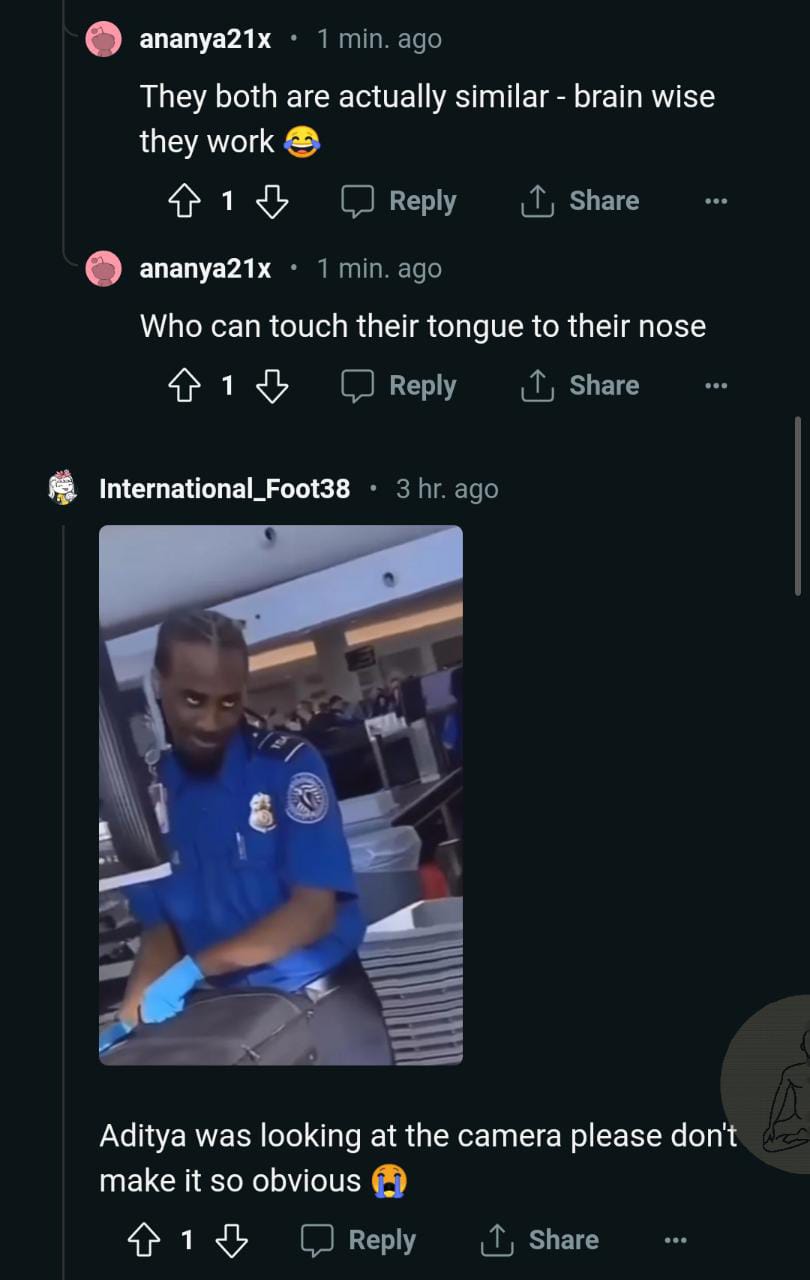The width and height of the screenshot is (810, 1280).
Task: Tap International_Foot38's avatar icon
Action: [64, 488]
